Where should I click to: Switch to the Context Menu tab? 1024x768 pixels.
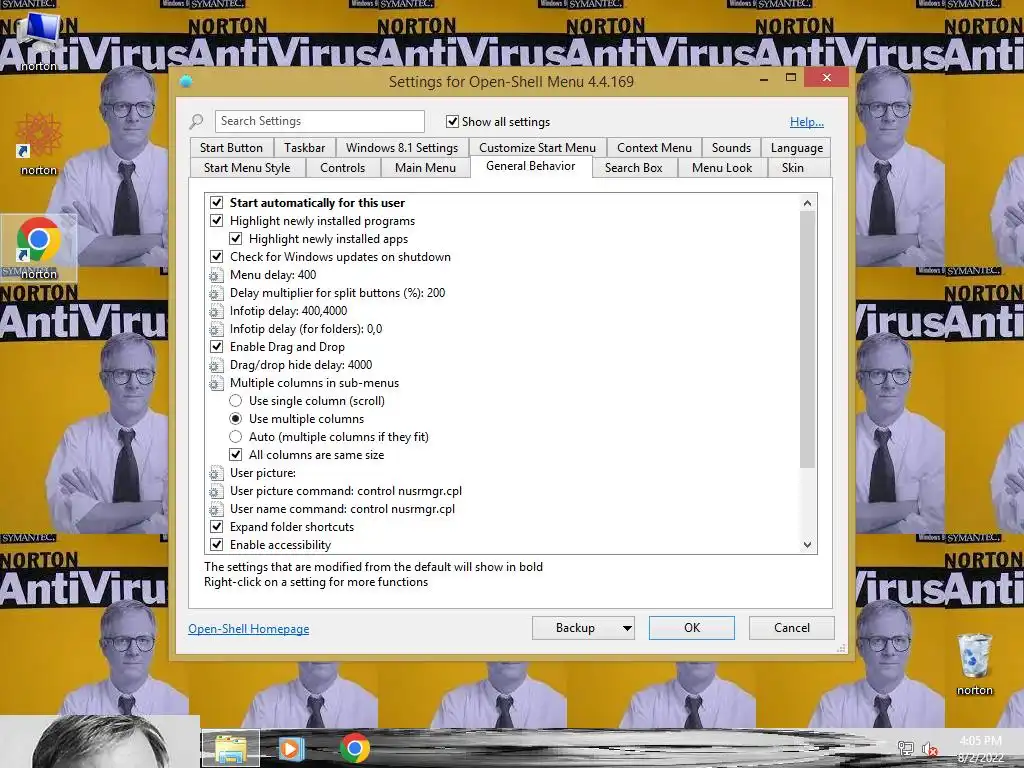654,148
